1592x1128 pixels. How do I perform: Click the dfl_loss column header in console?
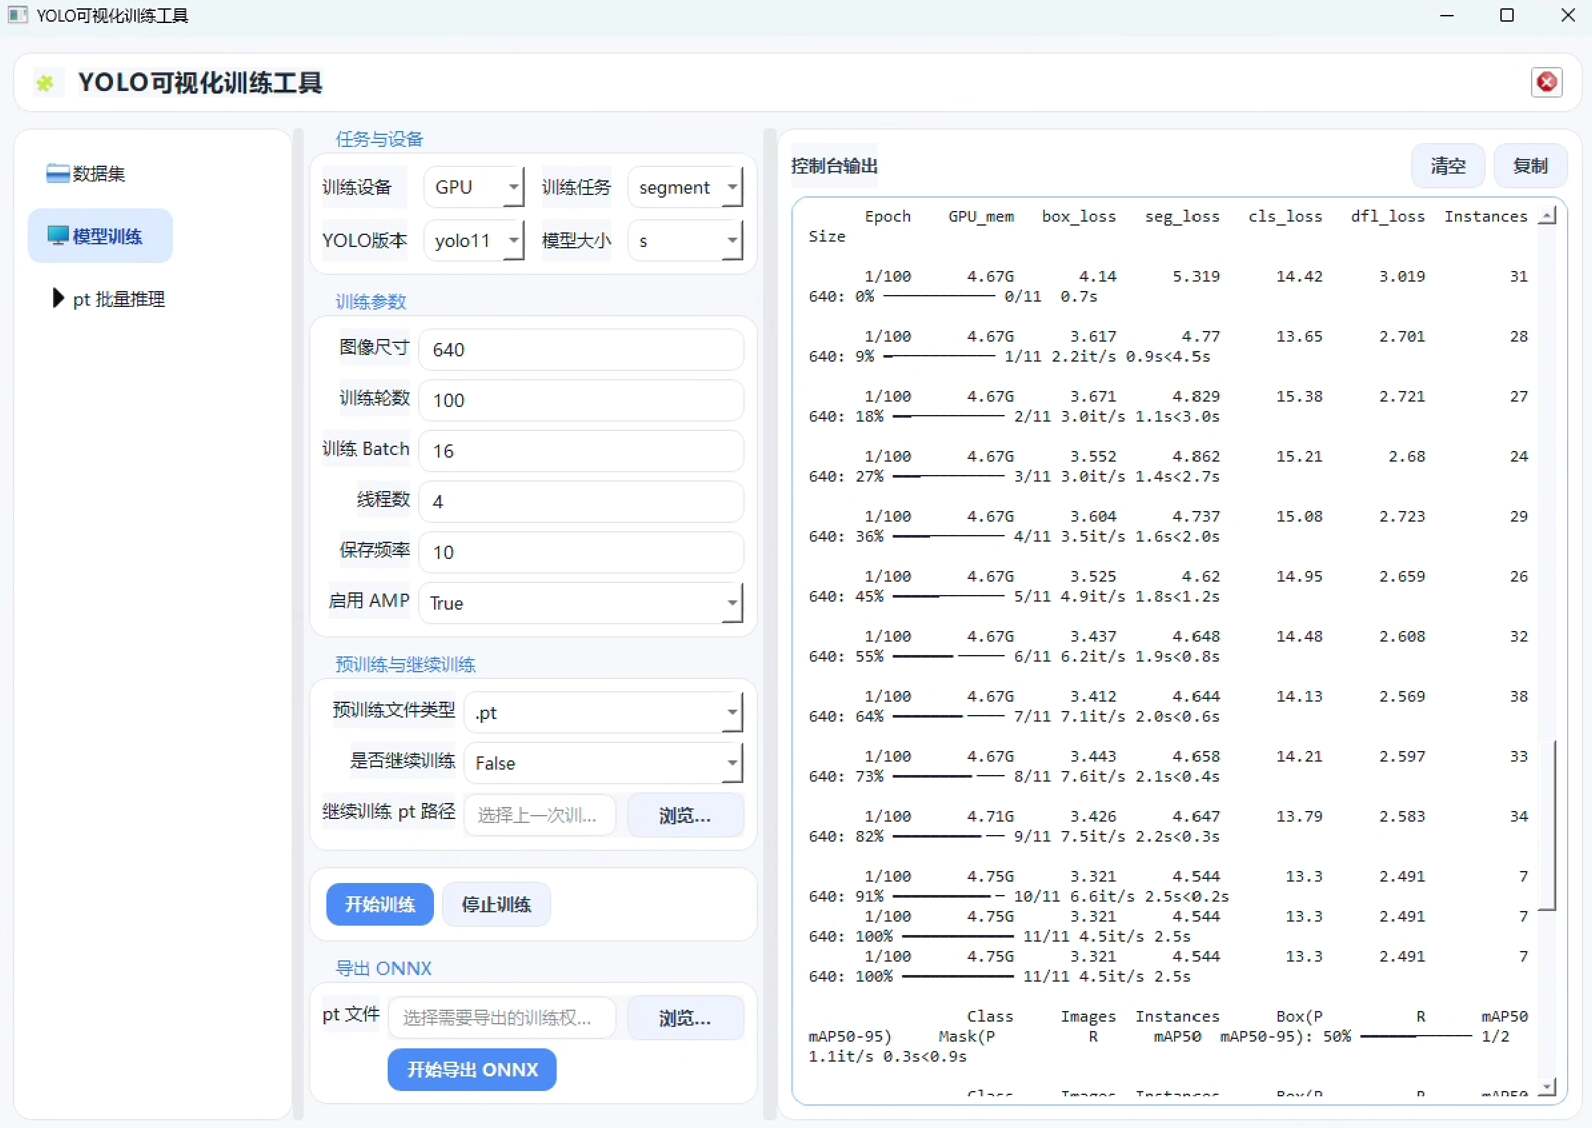click(x=1388, y=216)
